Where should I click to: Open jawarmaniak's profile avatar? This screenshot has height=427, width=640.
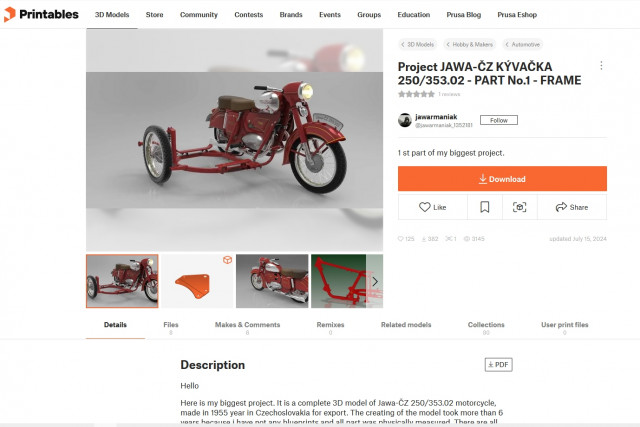click(405, 120)
